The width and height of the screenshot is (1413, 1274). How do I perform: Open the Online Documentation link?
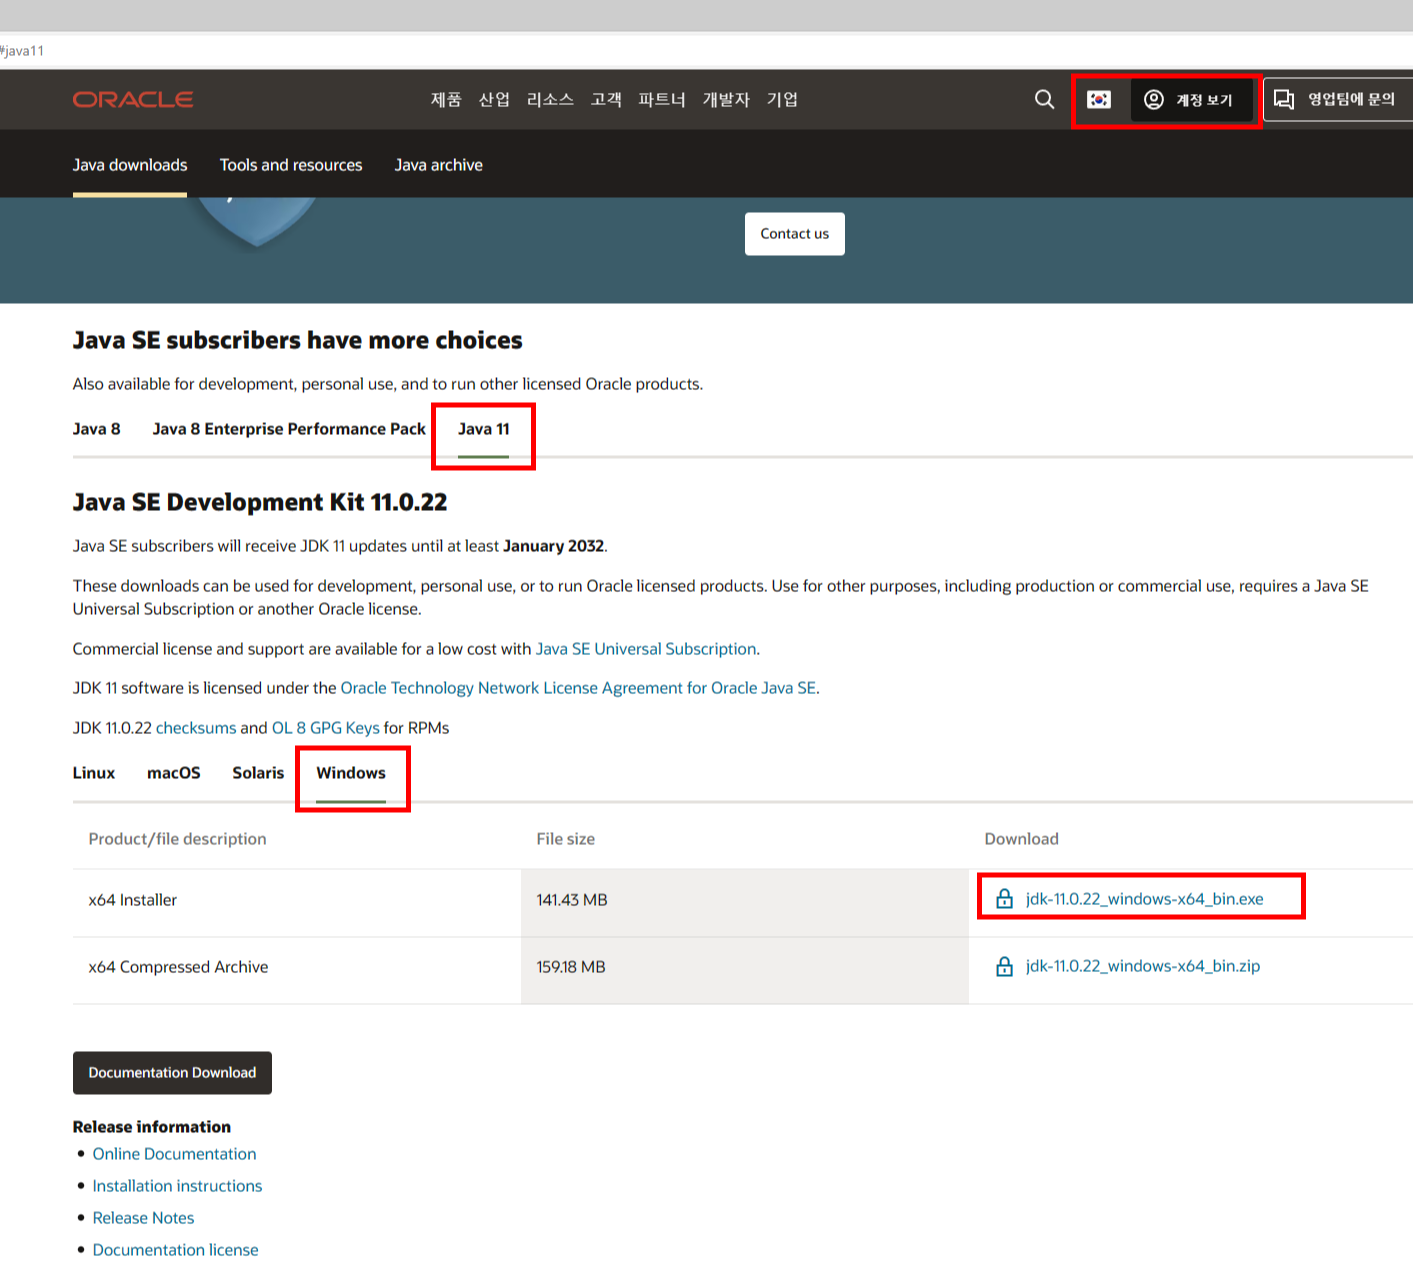point(174,1154)
